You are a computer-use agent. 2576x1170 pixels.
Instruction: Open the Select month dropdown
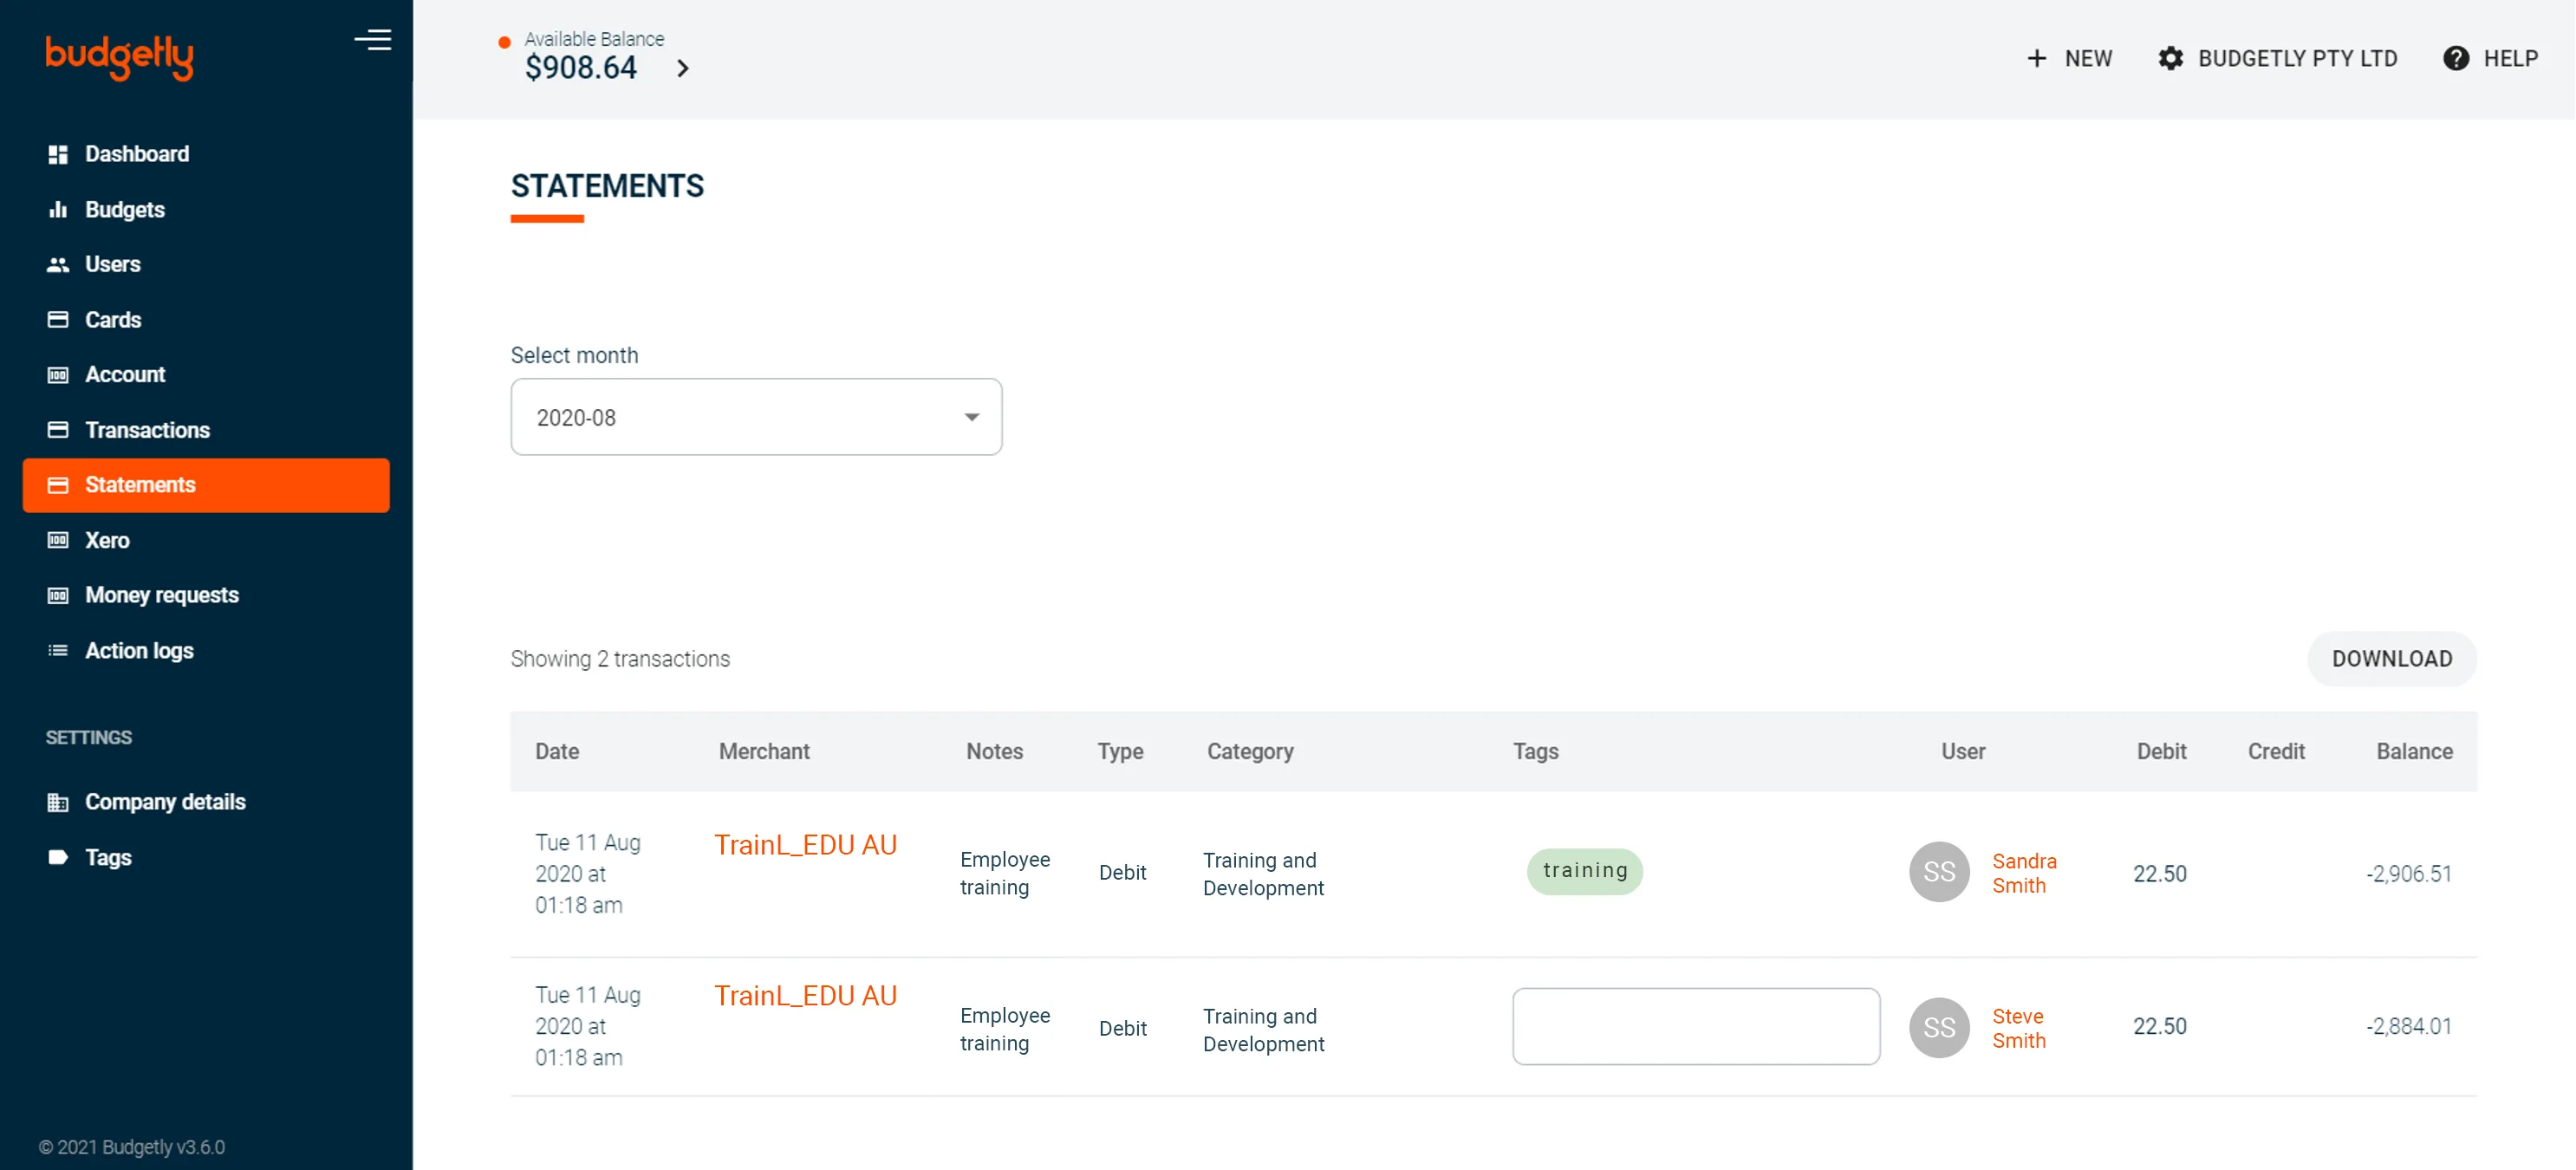[x=755, y=417]
